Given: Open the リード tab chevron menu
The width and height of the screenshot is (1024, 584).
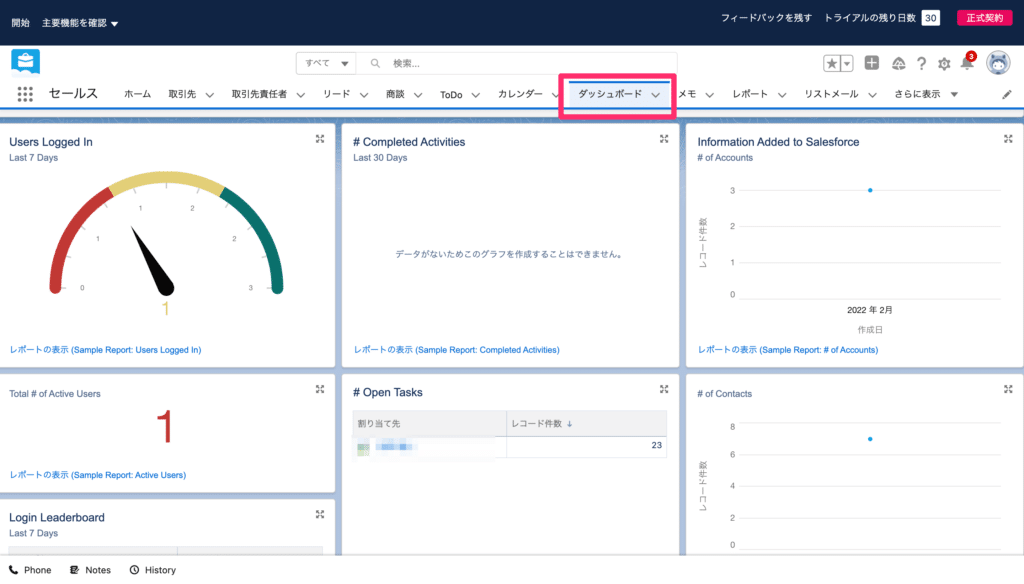Looking at the screenshot, I should tap(364, 95).
